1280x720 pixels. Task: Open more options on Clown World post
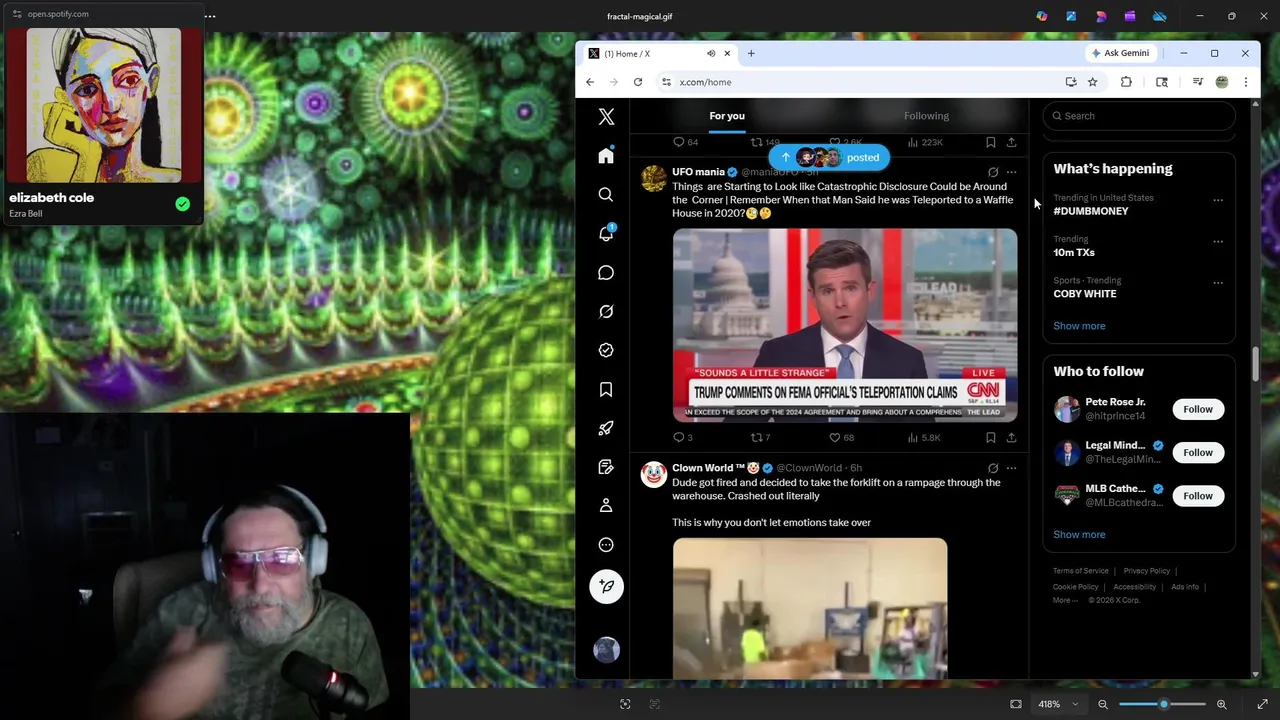1011,468
